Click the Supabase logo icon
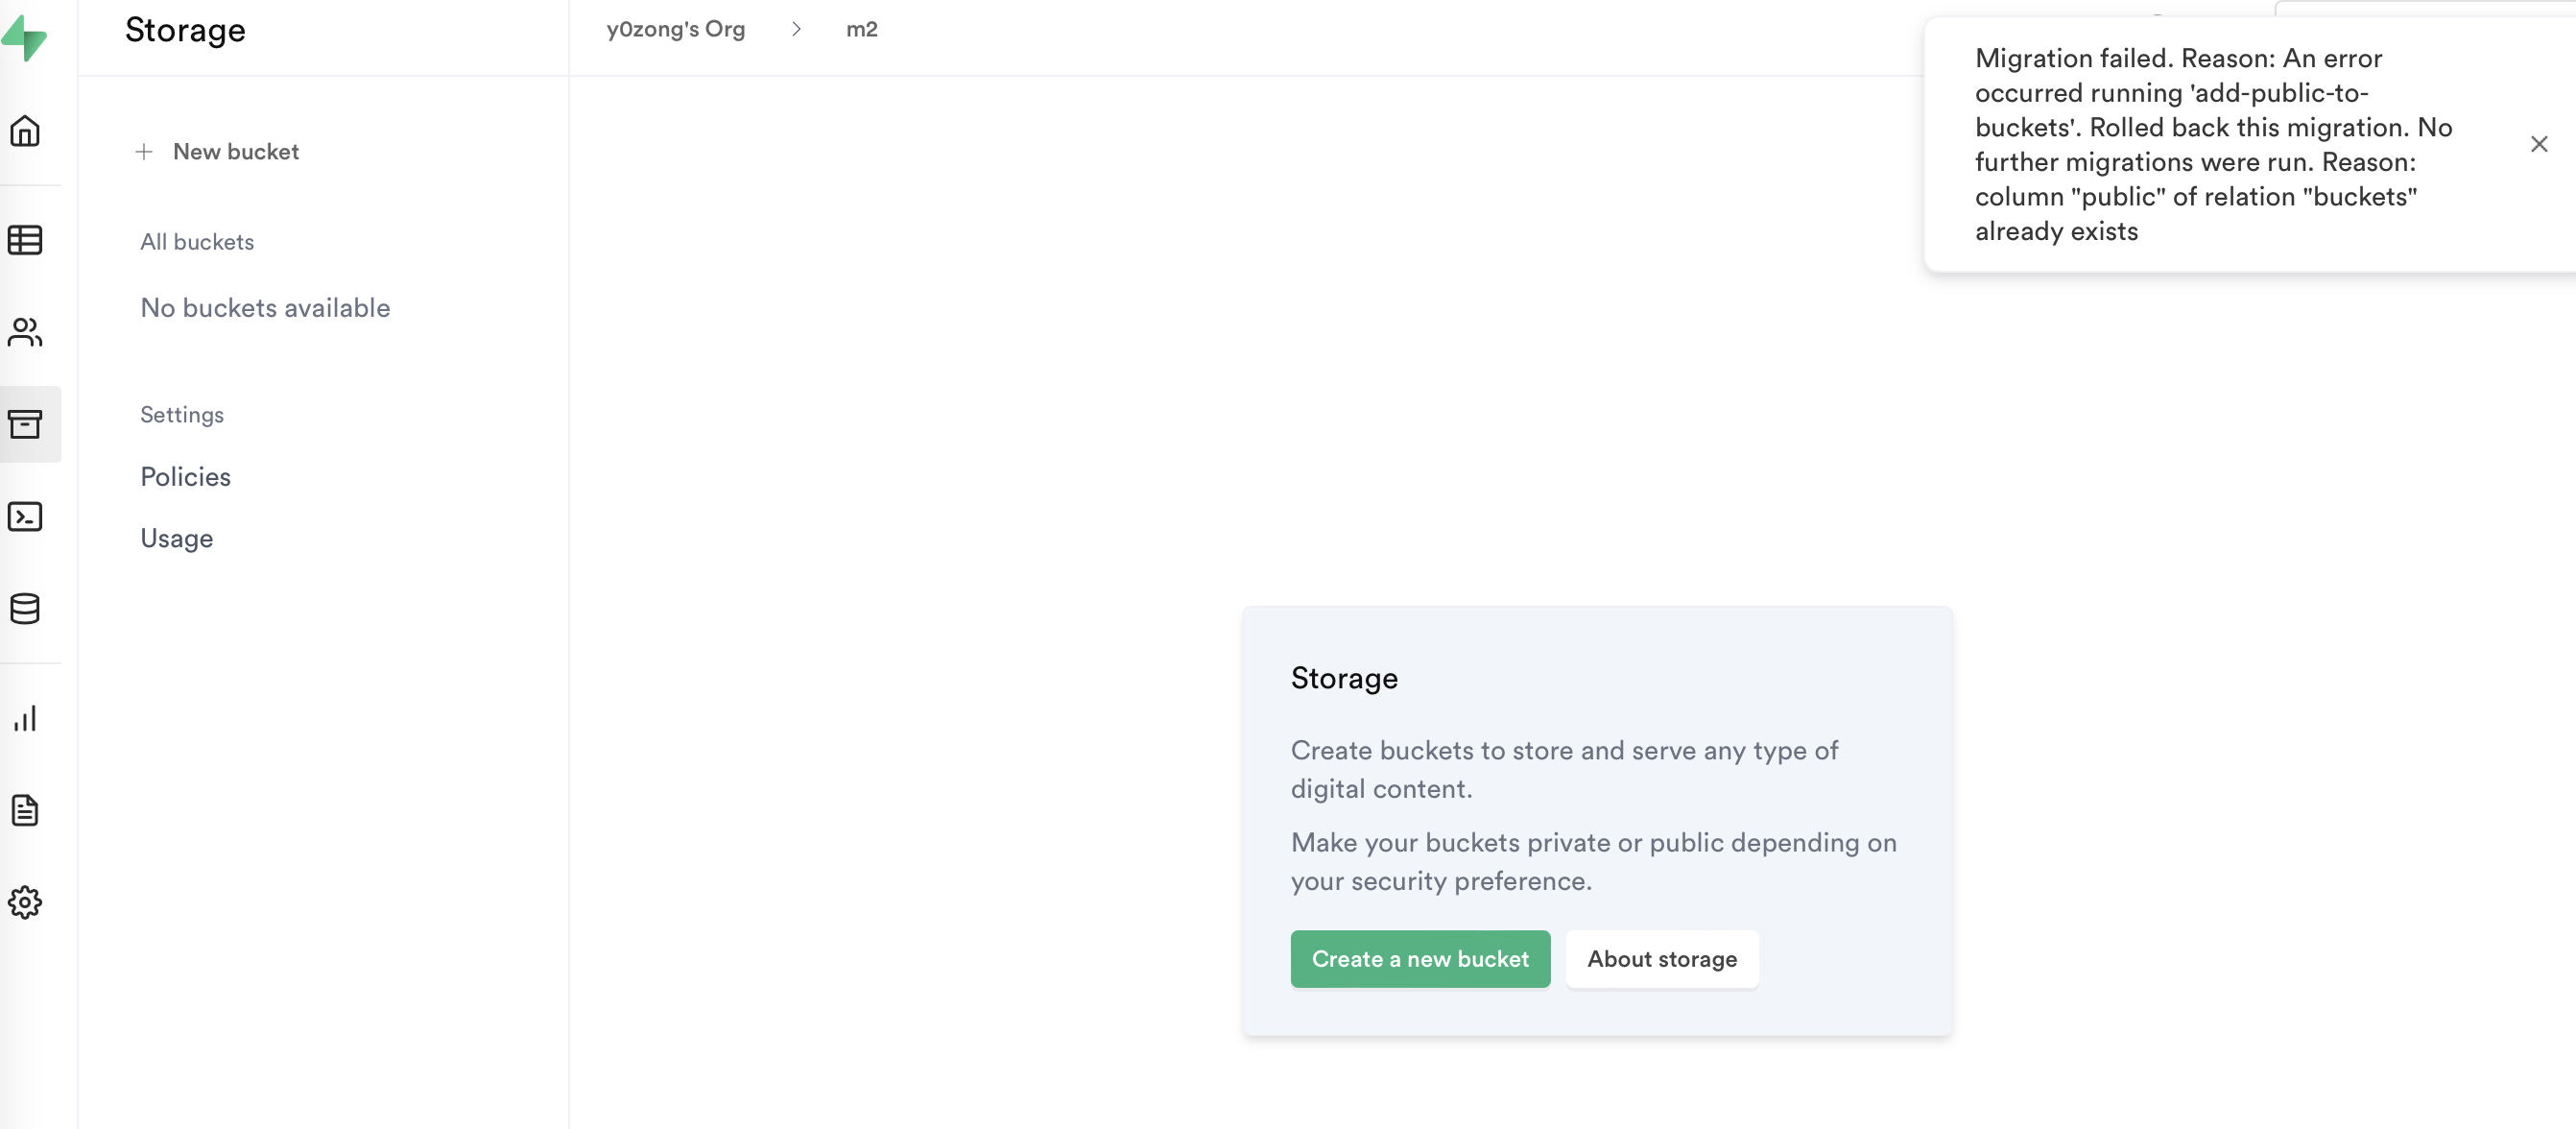The image size is (2576, 1129). click(x=24, y=38)
